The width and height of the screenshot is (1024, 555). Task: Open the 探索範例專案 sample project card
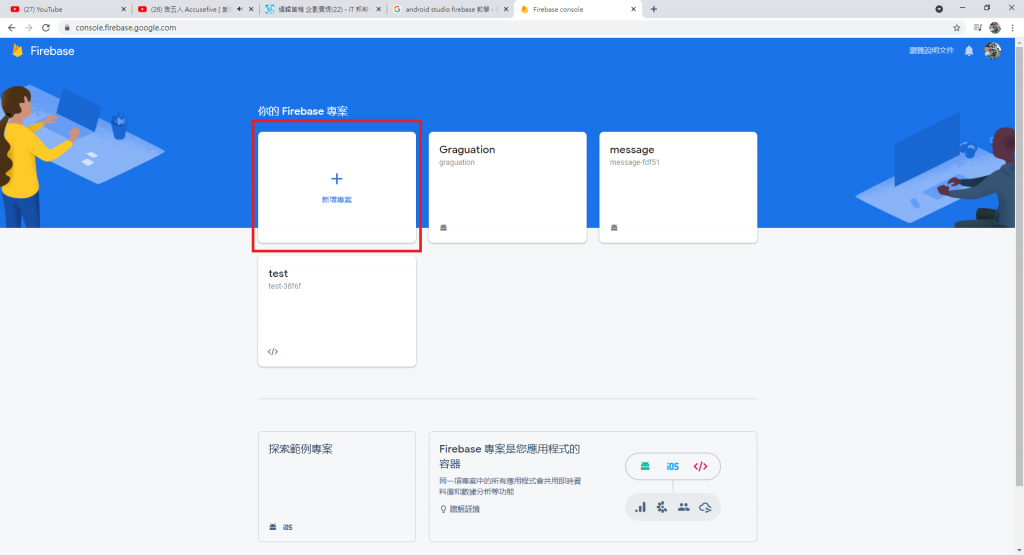click(x=337, y=486)
